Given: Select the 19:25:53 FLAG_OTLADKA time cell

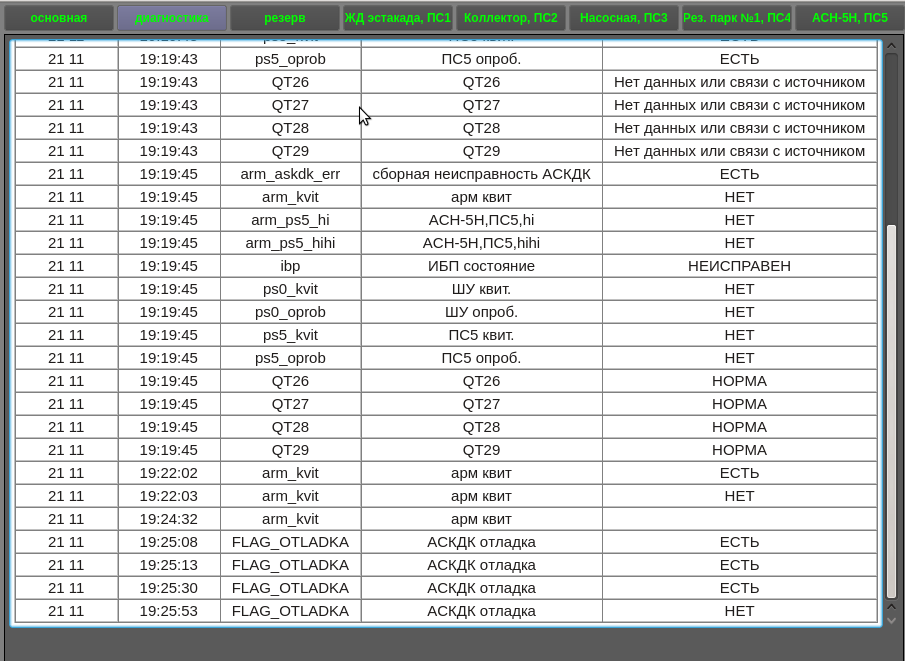Looking at the screenshot, I should tap(168, 611).
